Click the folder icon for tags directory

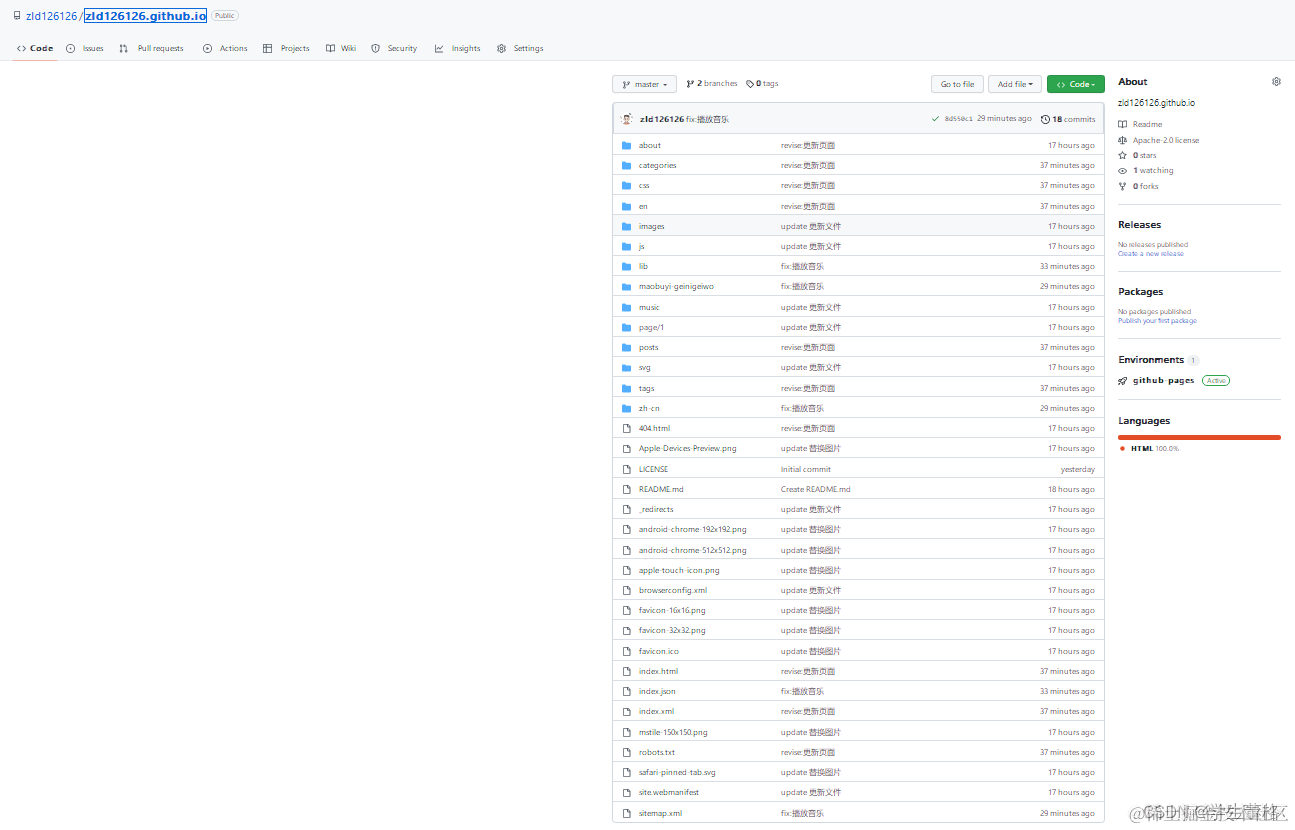click(x=626, y=388)
